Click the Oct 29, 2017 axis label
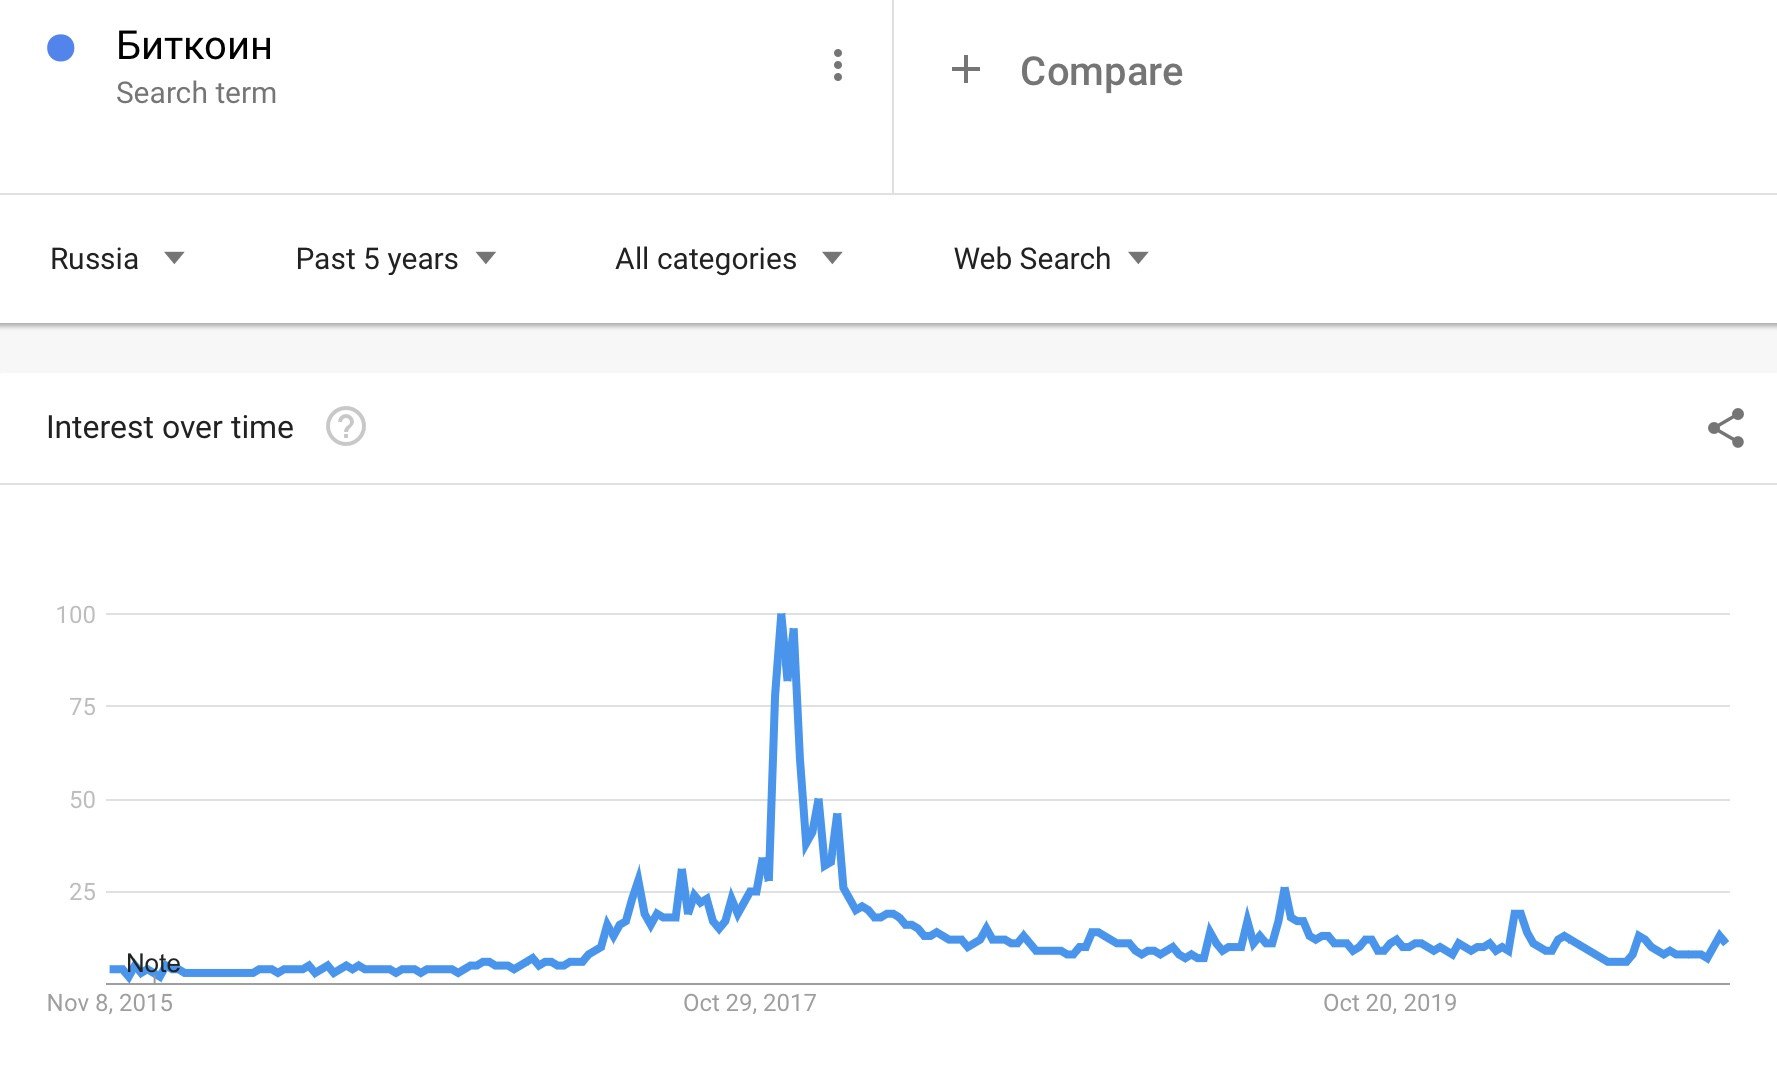The width and height of the screenshot is (1777, 1069). pyautogui.click(x=749, y=1003)
